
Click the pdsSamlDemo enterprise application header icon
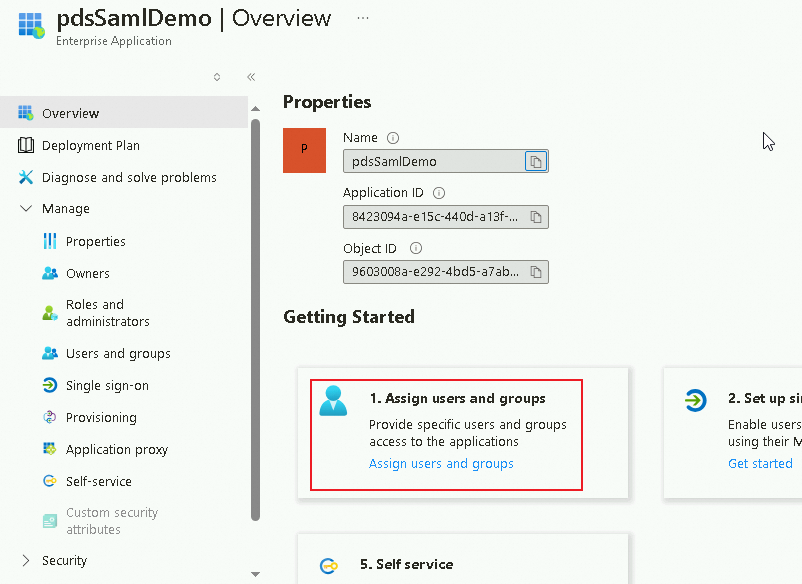tap(31, 26)
